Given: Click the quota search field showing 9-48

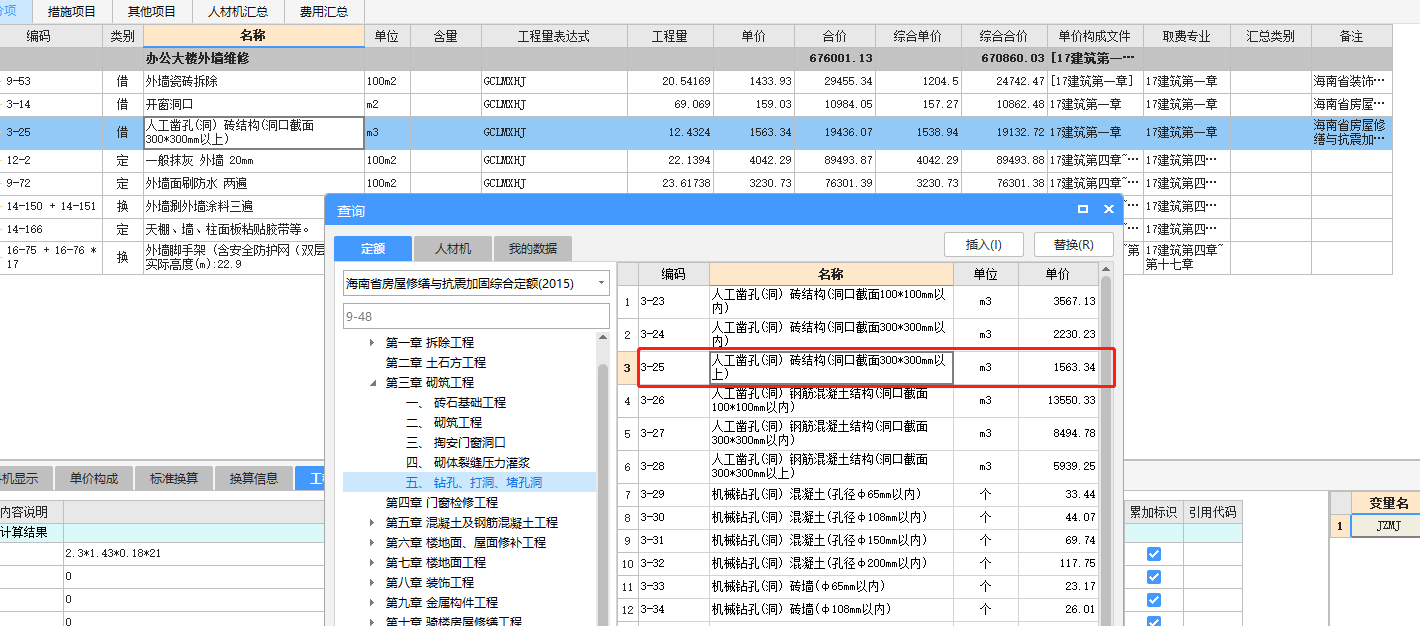Looking at the screenshot, I should 476,316.
